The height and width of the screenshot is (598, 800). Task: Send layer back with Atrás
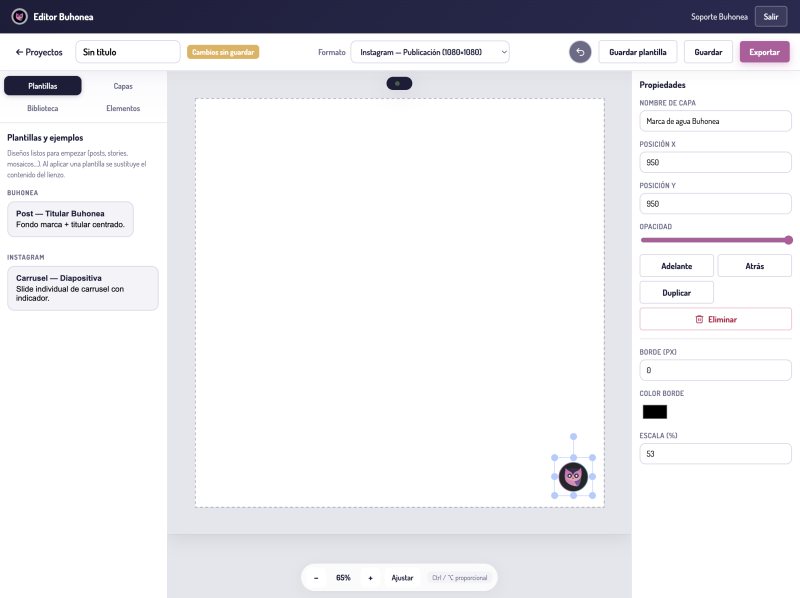[x=755, y=266]
